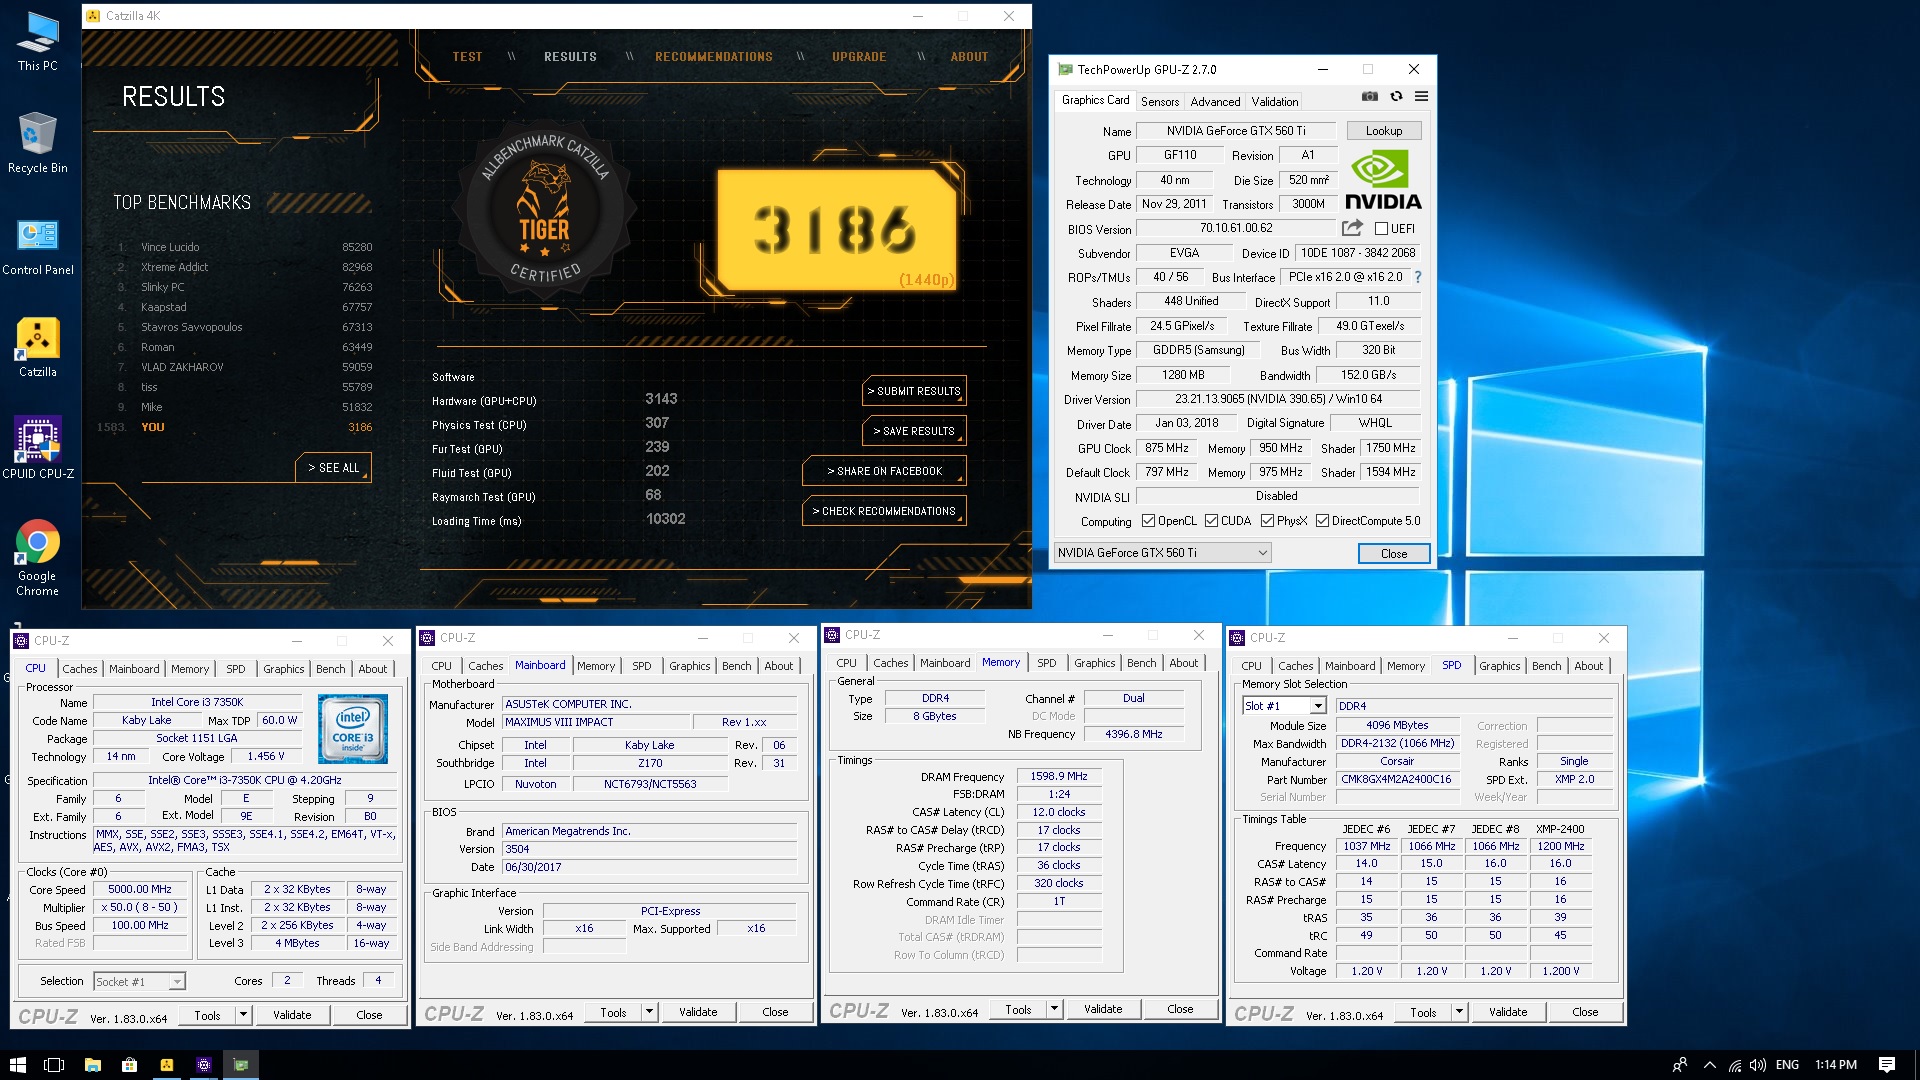Click the CPU-Z taskbar icon

203,1065
